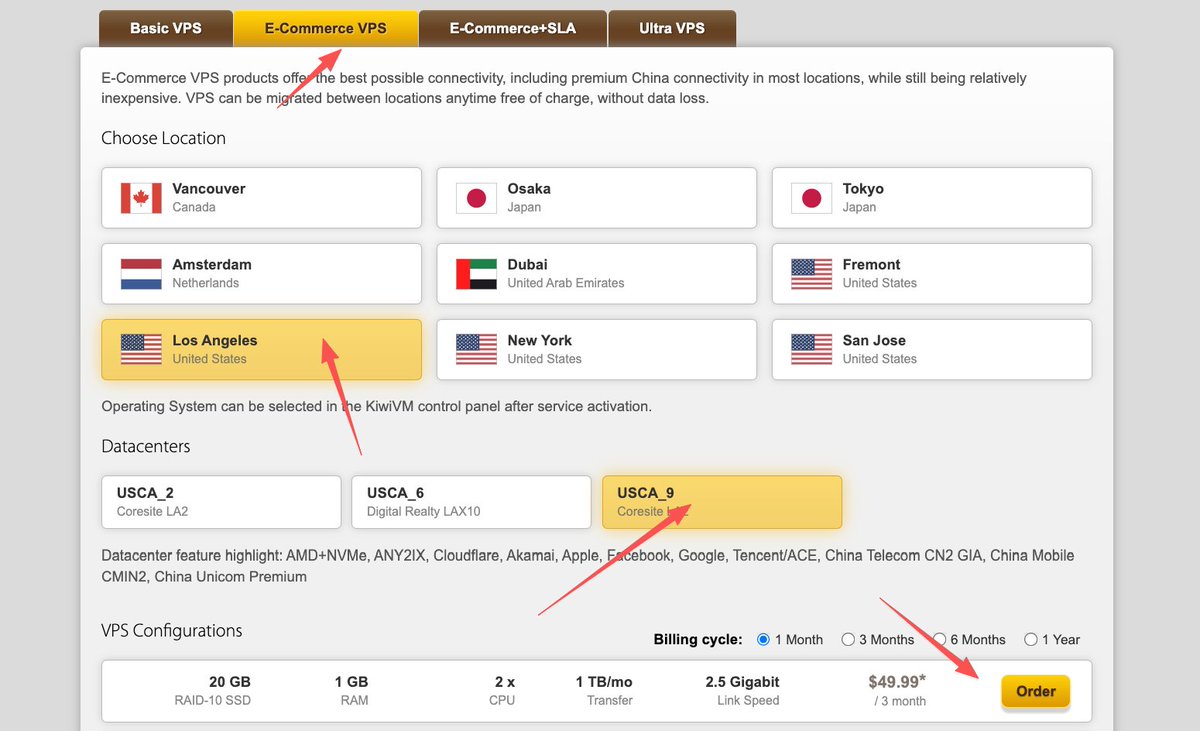Click the Japanese flag icon beside Tokyo
Screen dimensions: 1200x731
pos(811,198)
